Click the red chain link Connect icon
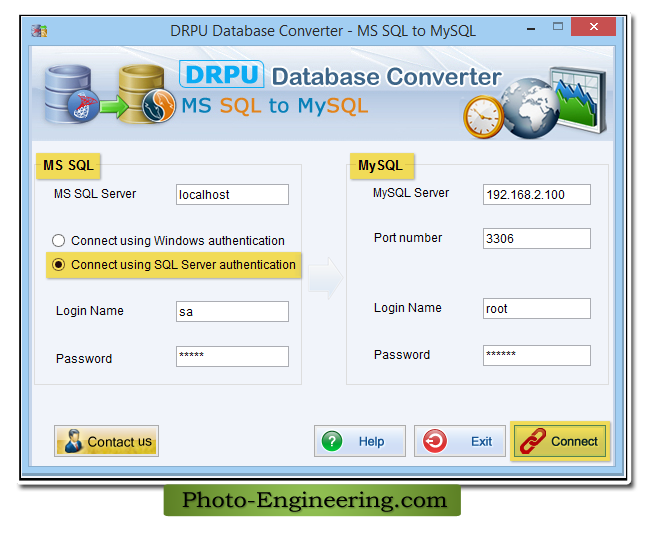646x539 pixels. tap(532, 441)
